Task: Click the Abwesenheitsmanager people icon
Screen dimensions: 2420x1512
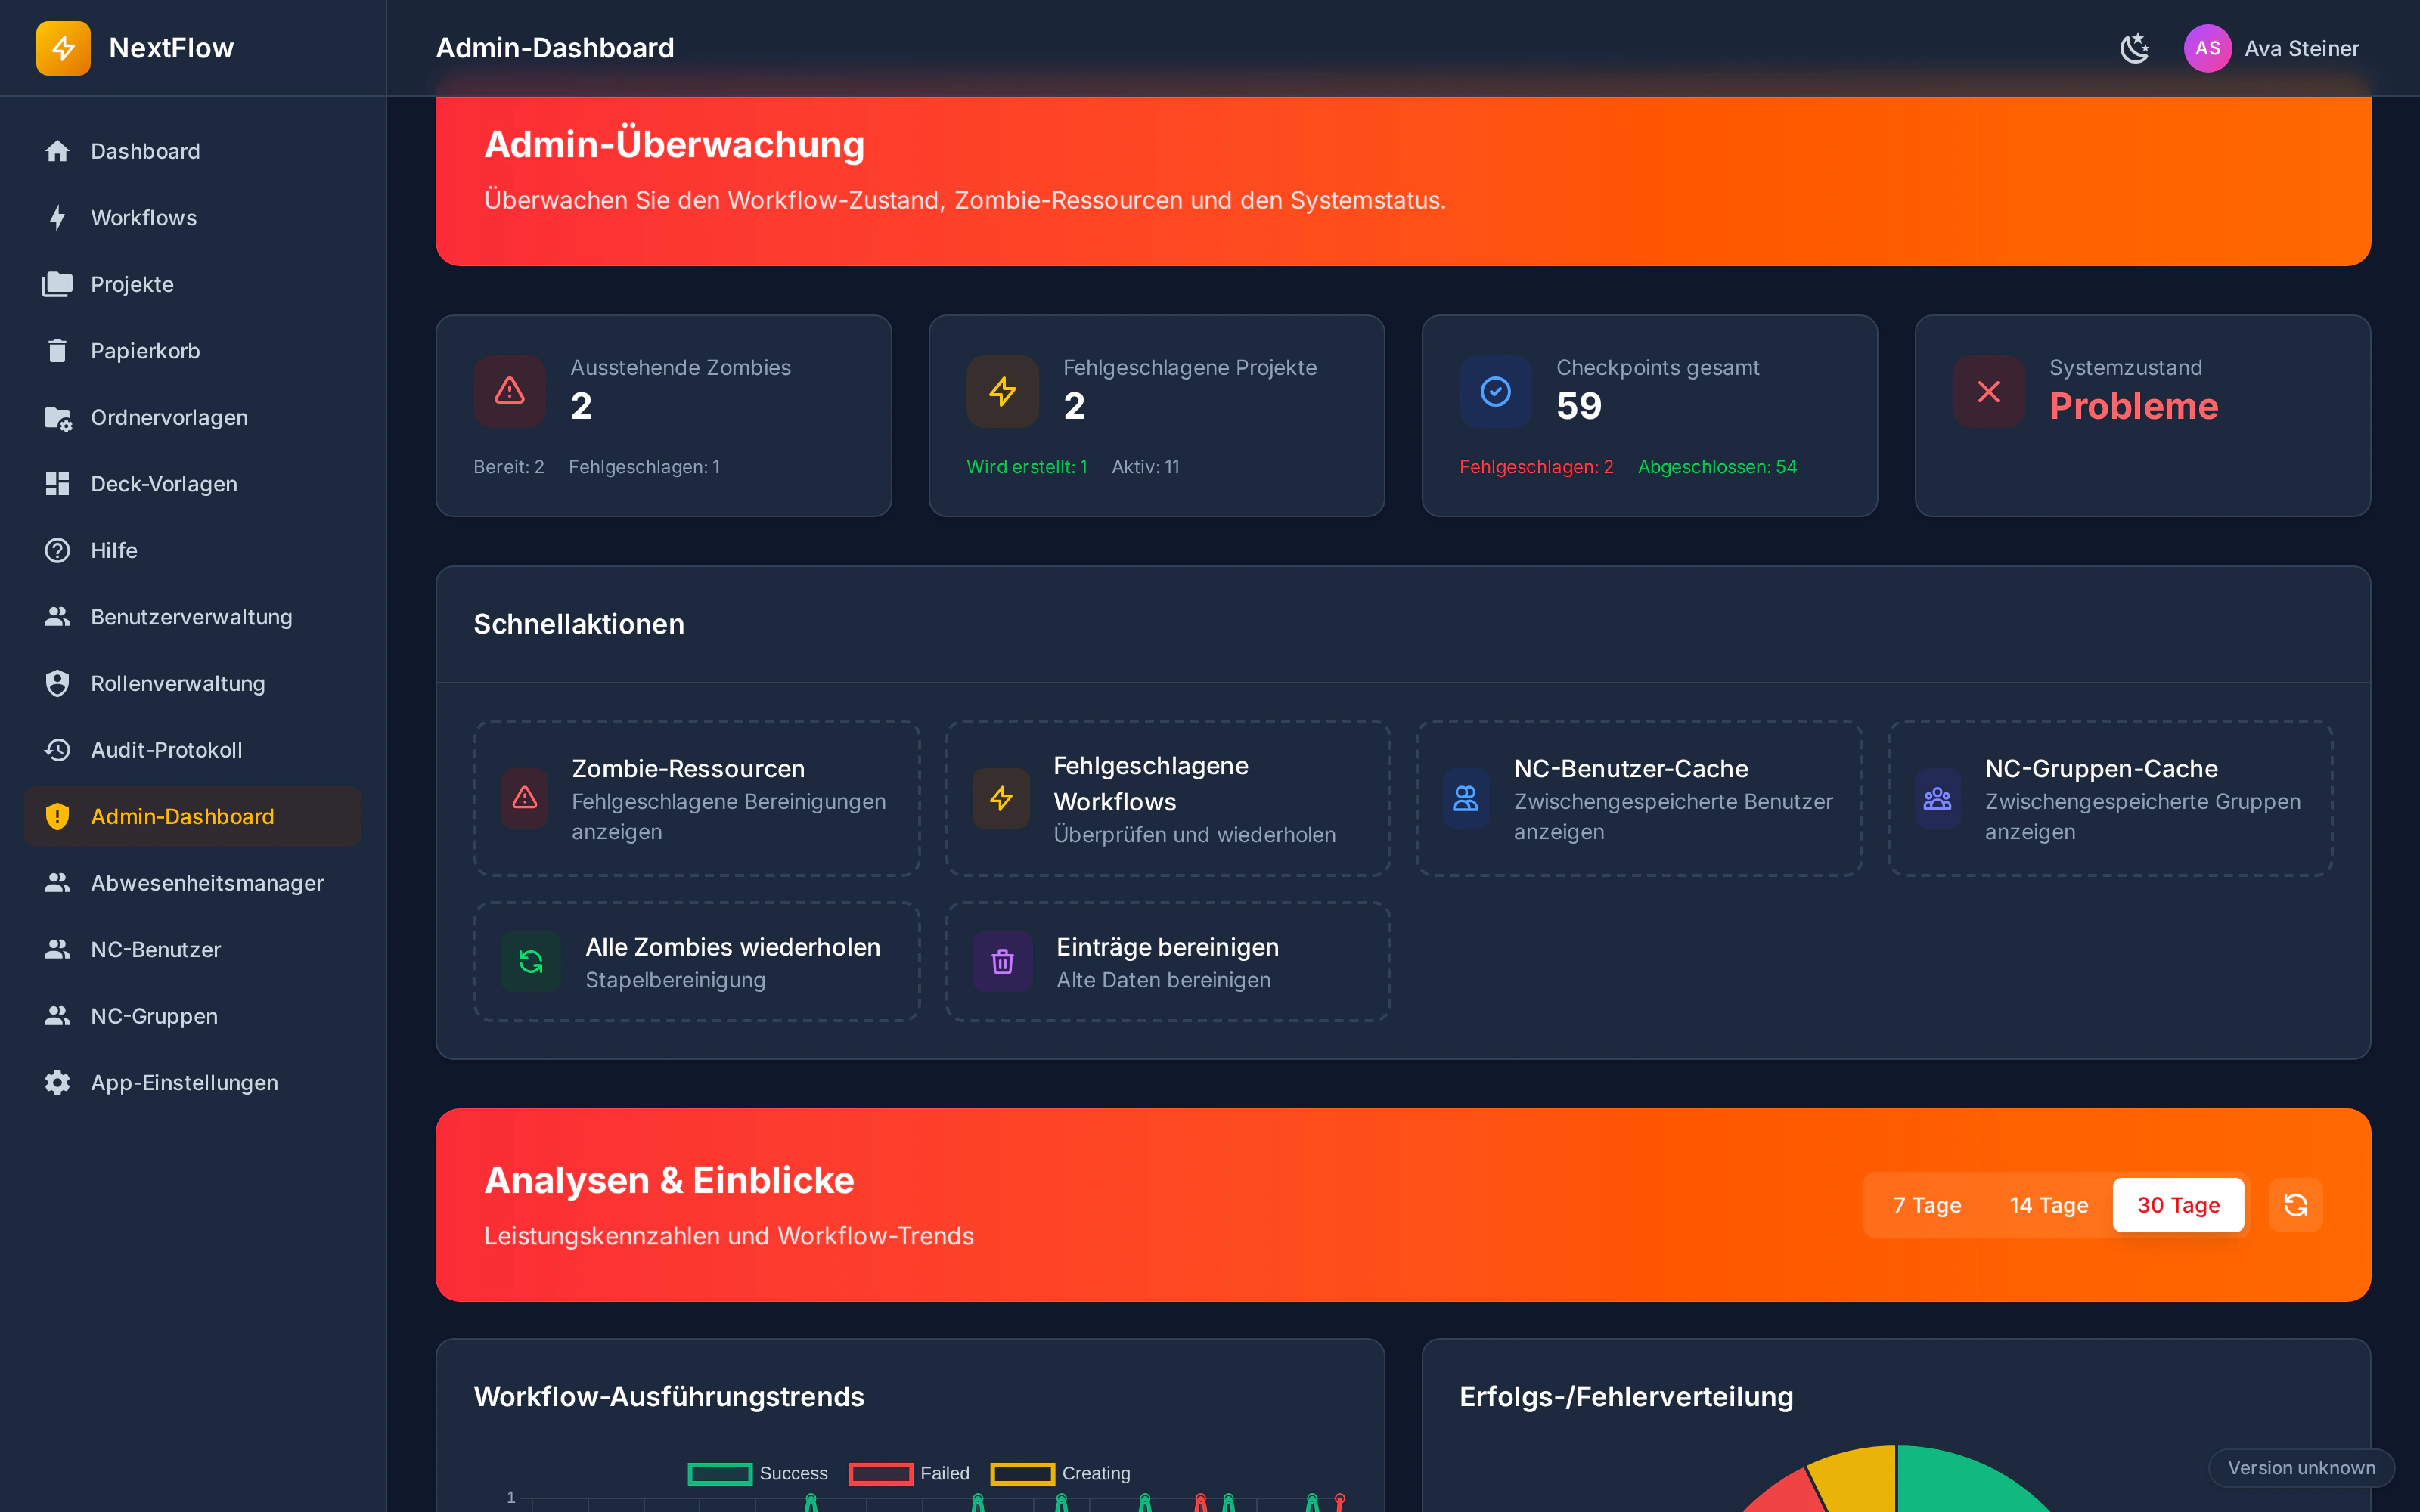Action: [x=57, y=883]
